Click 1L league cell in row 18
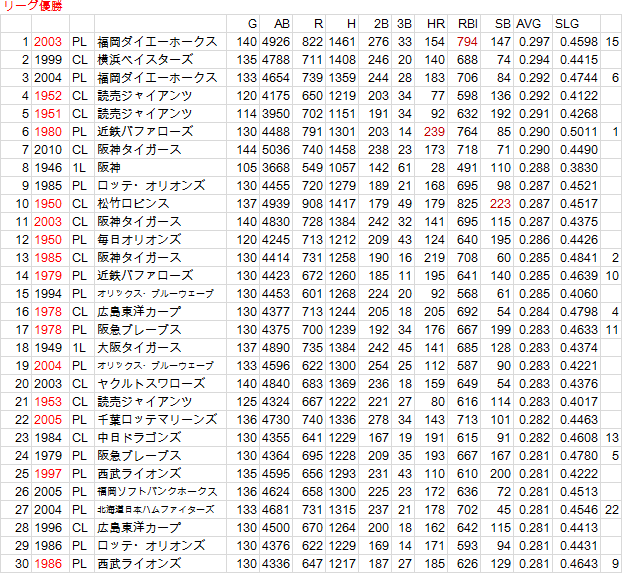Screen dimensions: 622x573 click(79, 348)
